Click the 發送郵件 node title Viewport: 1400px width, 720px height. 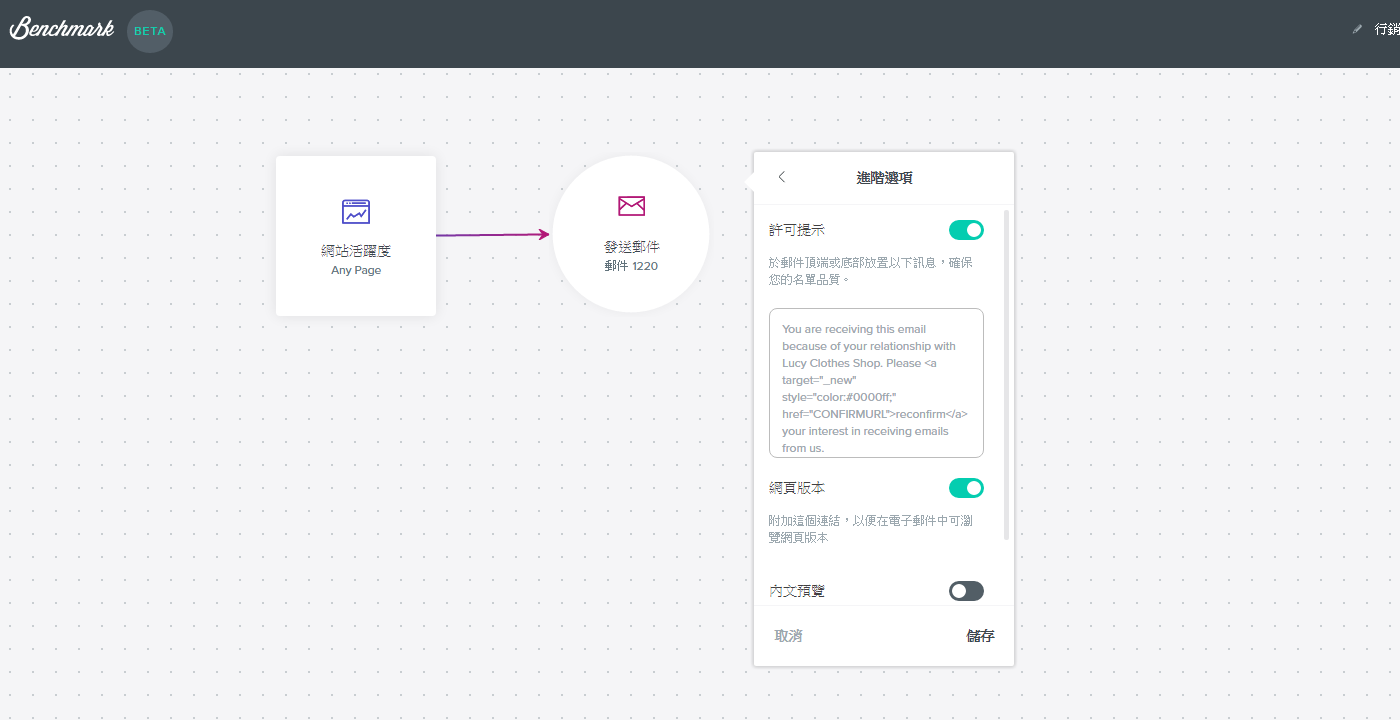[x=631, y=247]
